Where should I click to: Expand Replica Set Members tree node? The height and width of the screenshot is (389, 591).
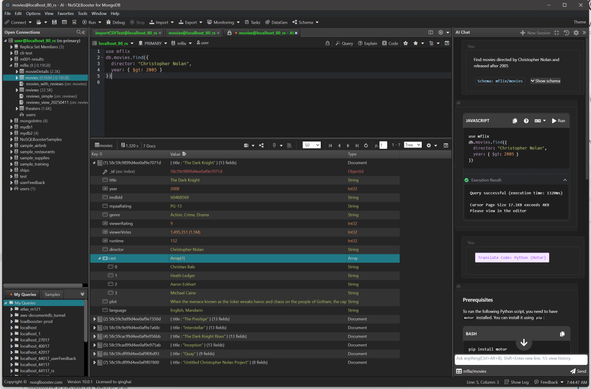pyautogui.click(x=11, y=47)
